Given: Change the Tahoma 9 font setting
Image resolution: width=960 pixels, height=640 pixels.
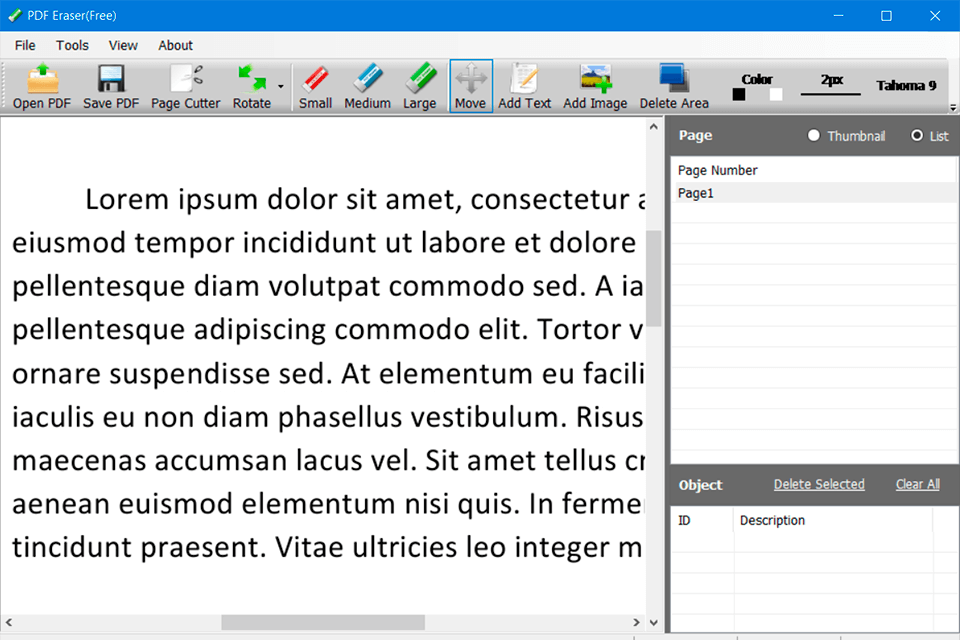Looking at the screenshot, I should 905,85.
